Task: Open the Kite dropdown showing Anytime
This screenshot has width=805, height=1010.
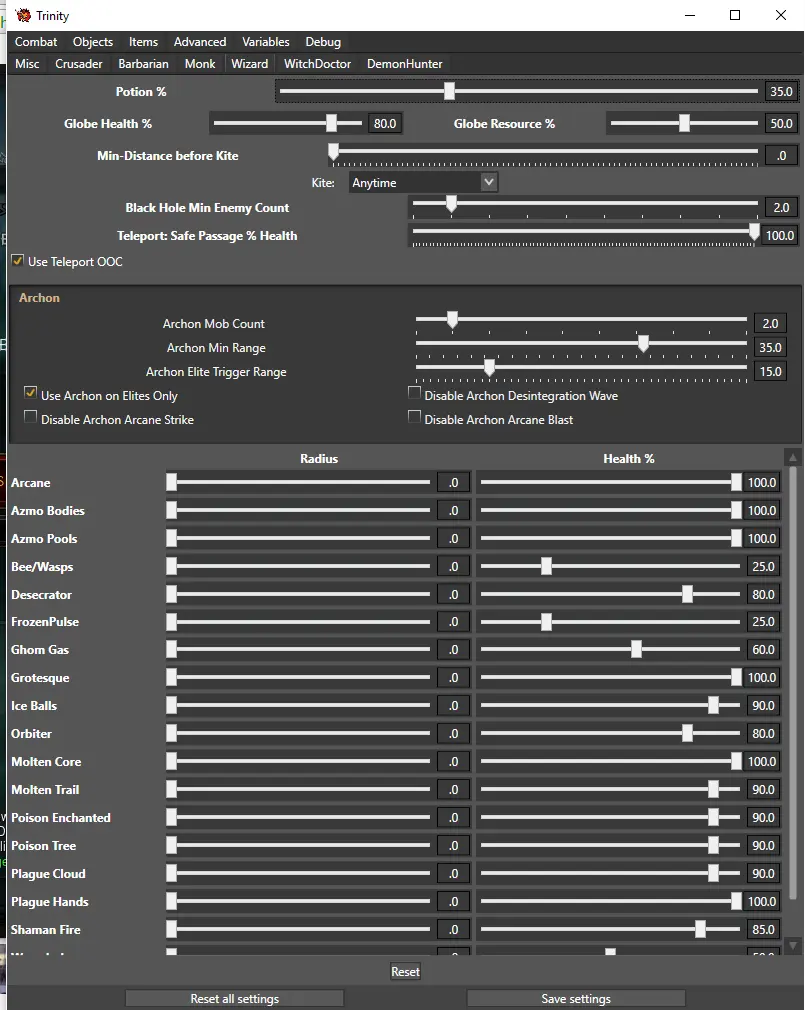Action: click(x=423, y=183)
